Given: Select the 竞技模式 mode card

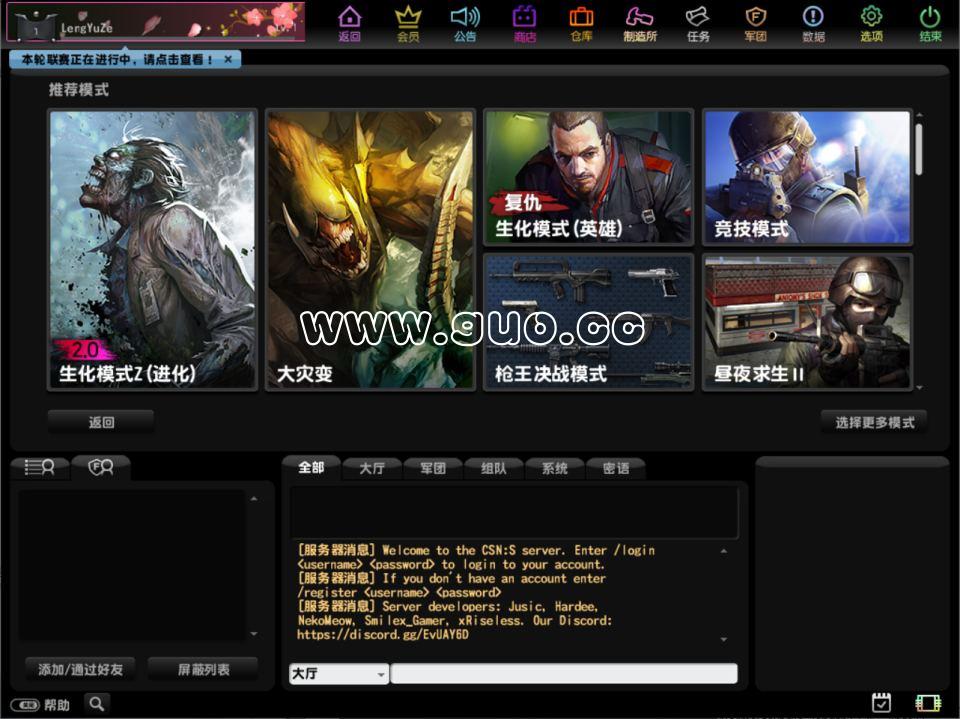Looking at the screenshot, I should coord(807,177).
